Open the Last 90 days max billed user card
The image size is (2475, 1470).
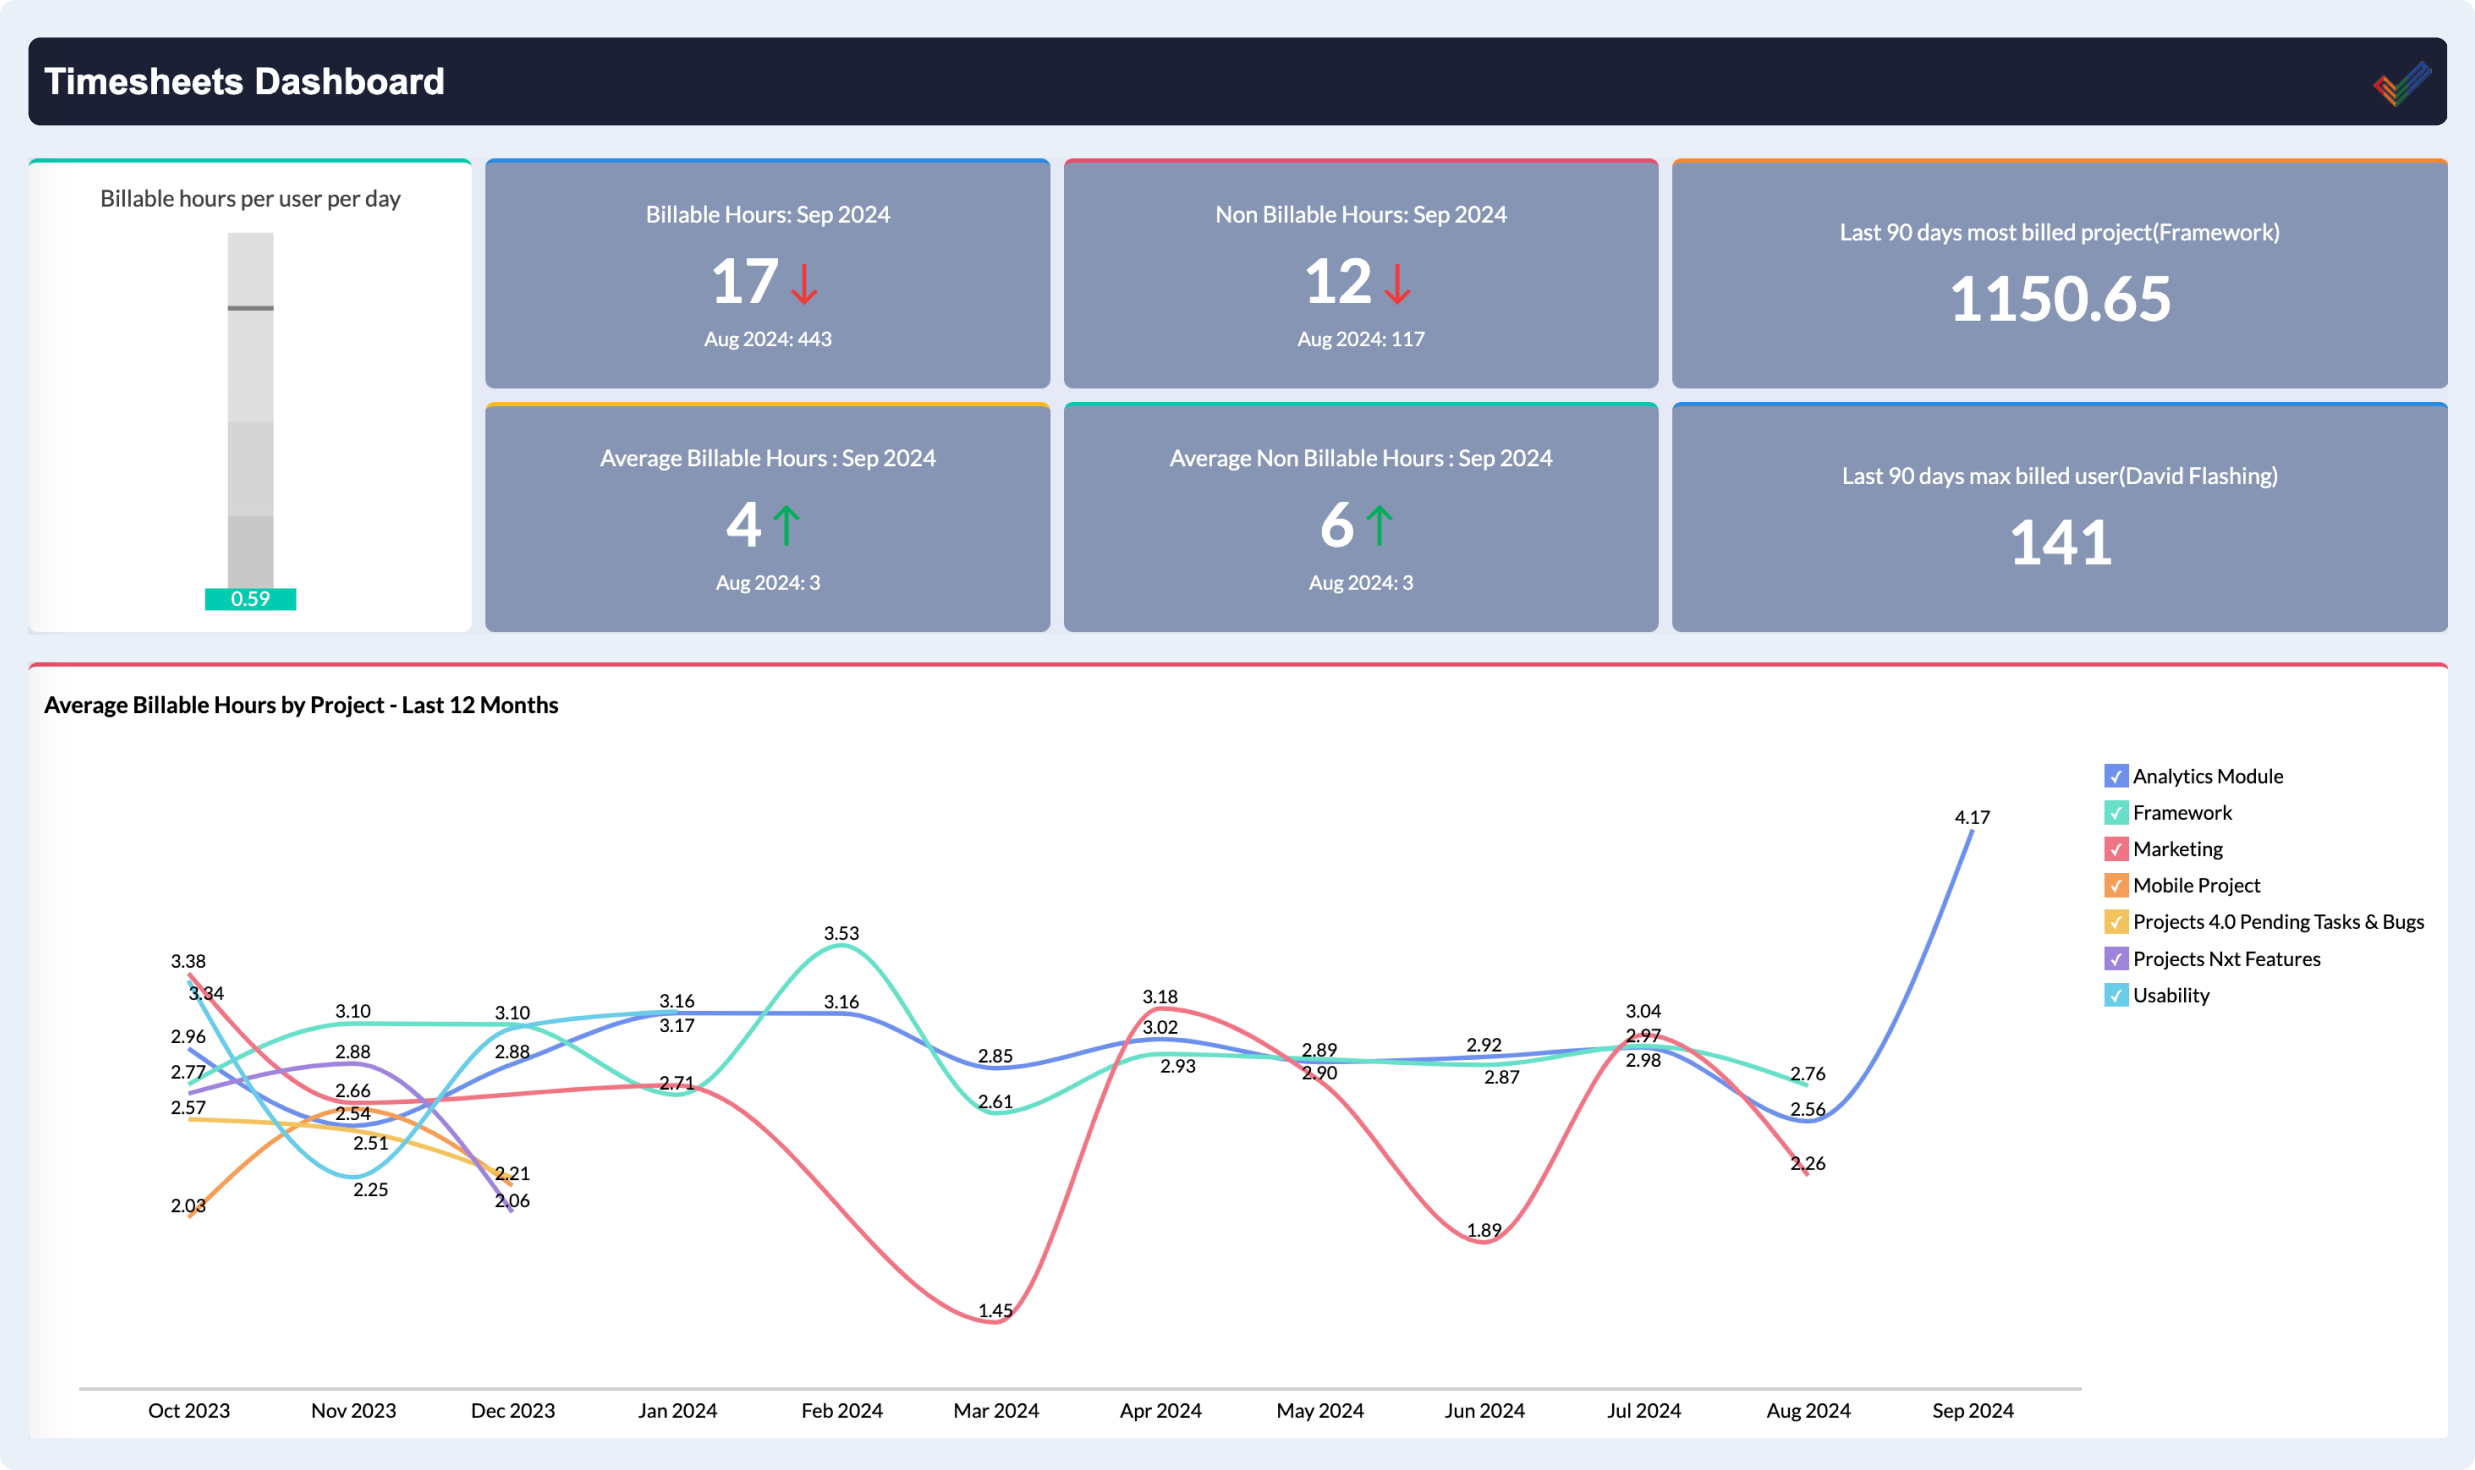(x=2059, y=518)
